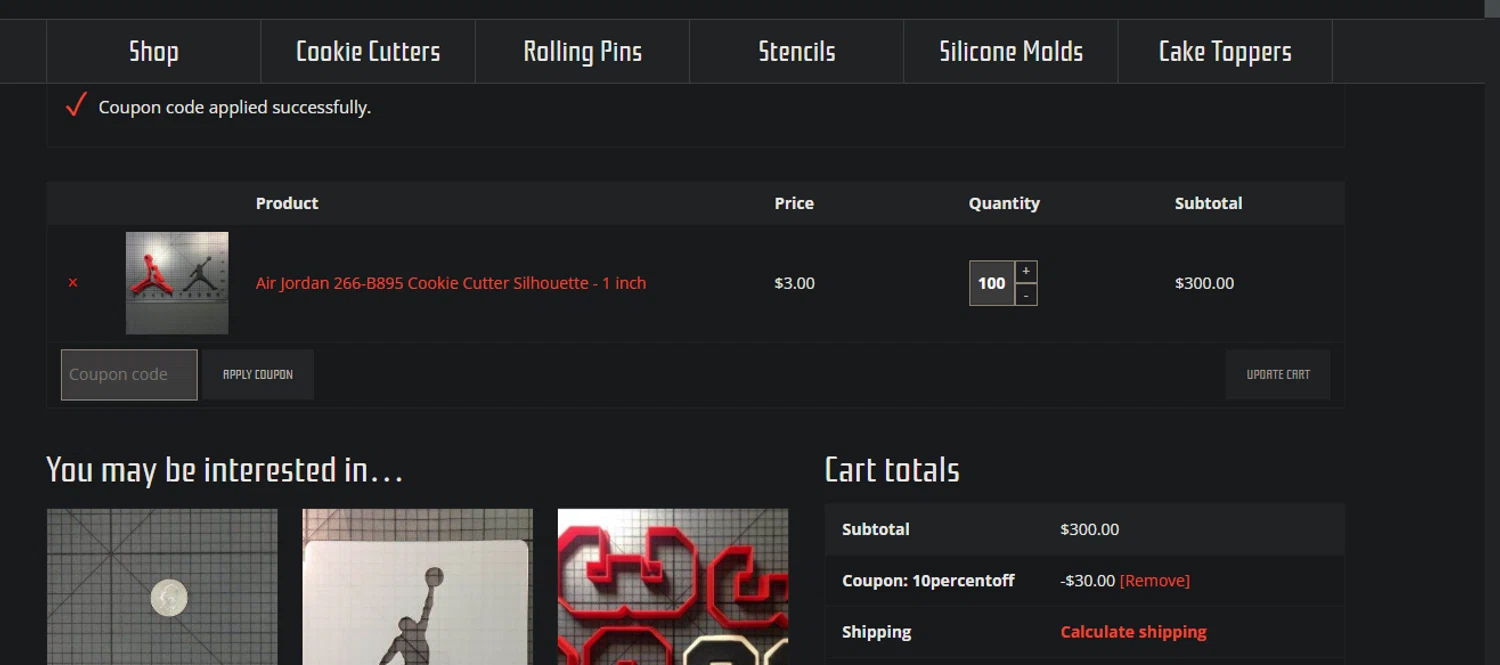This screenshot has width=1500, height=665.
Task: Open the red block letter cutters image
Action: pos(673,587)
